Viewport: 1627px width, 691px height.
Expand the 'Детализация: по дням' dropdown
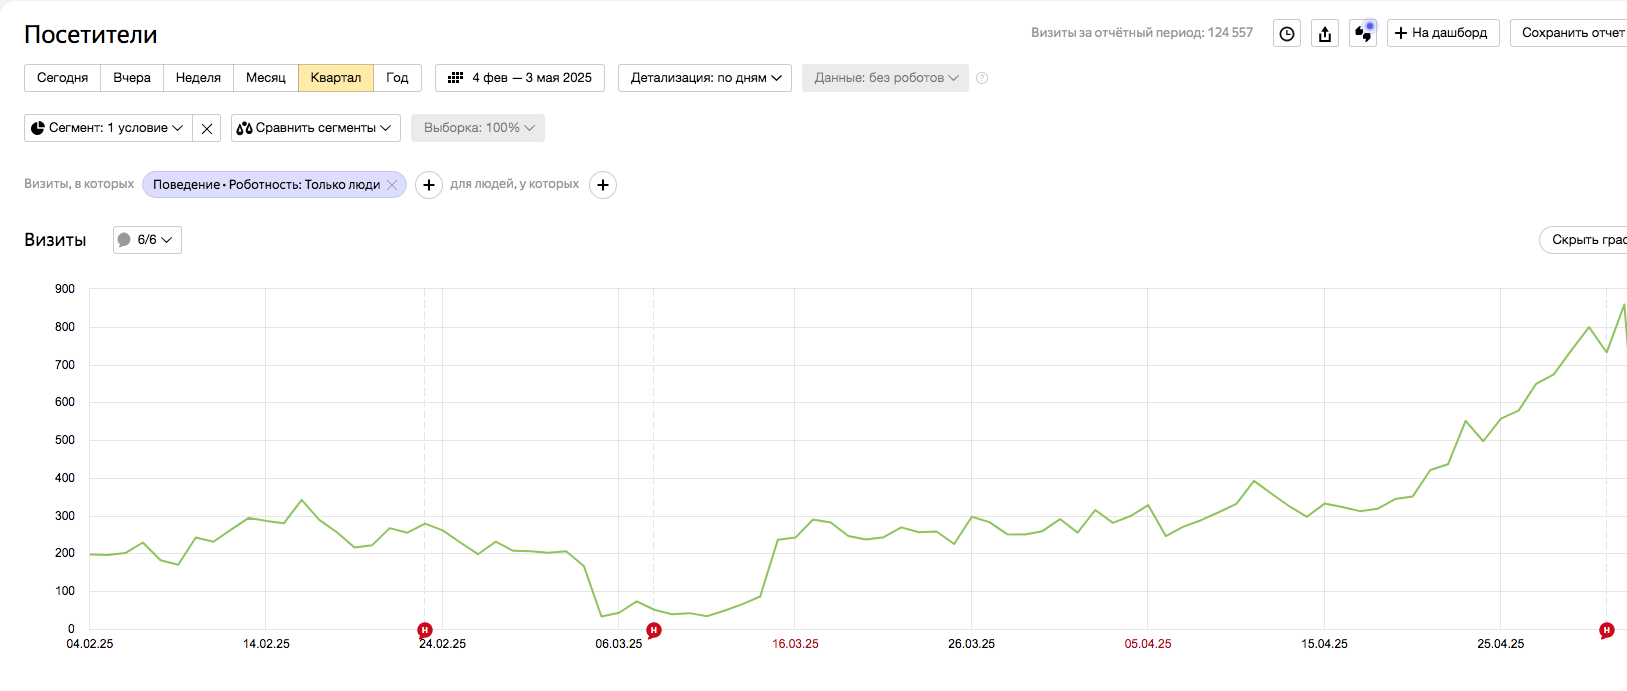point(705,78)
